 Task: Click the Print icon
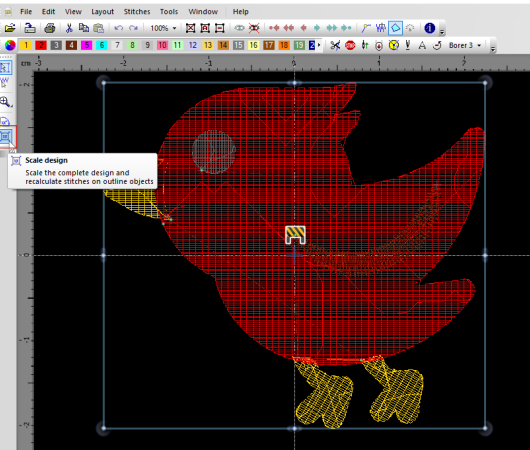(50, 28)
